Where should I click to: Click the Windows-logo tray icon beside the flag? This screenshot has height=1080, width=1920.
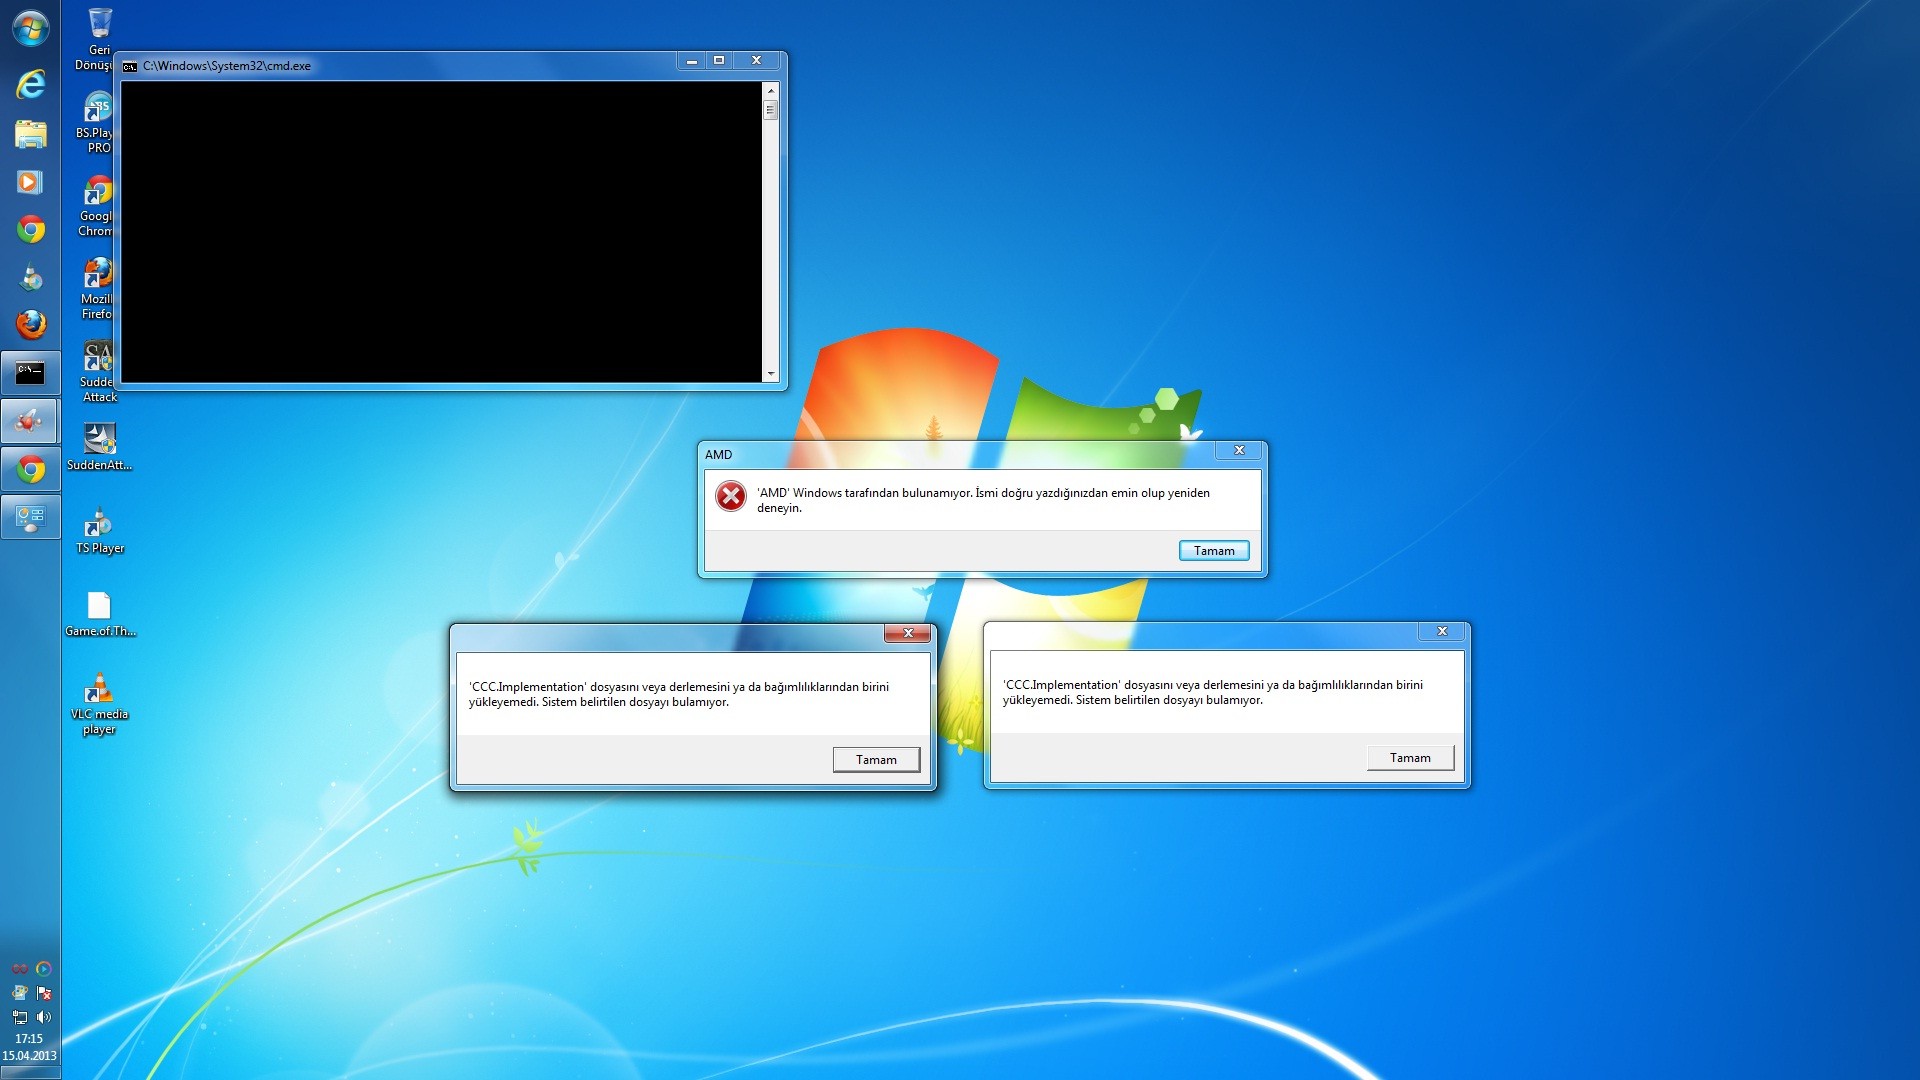pos(19,993)
